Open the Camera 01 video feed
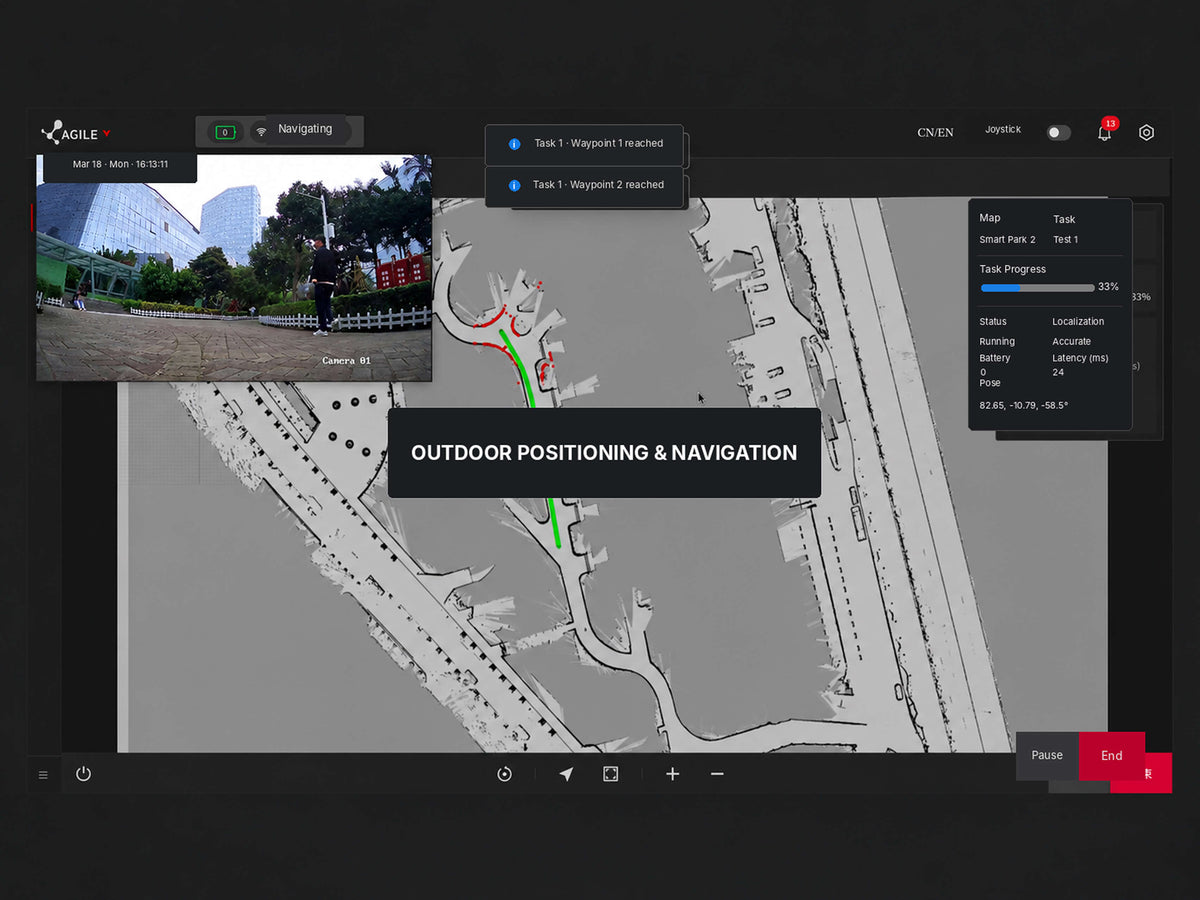The image size is (1200, 900). tap(234, 268)
